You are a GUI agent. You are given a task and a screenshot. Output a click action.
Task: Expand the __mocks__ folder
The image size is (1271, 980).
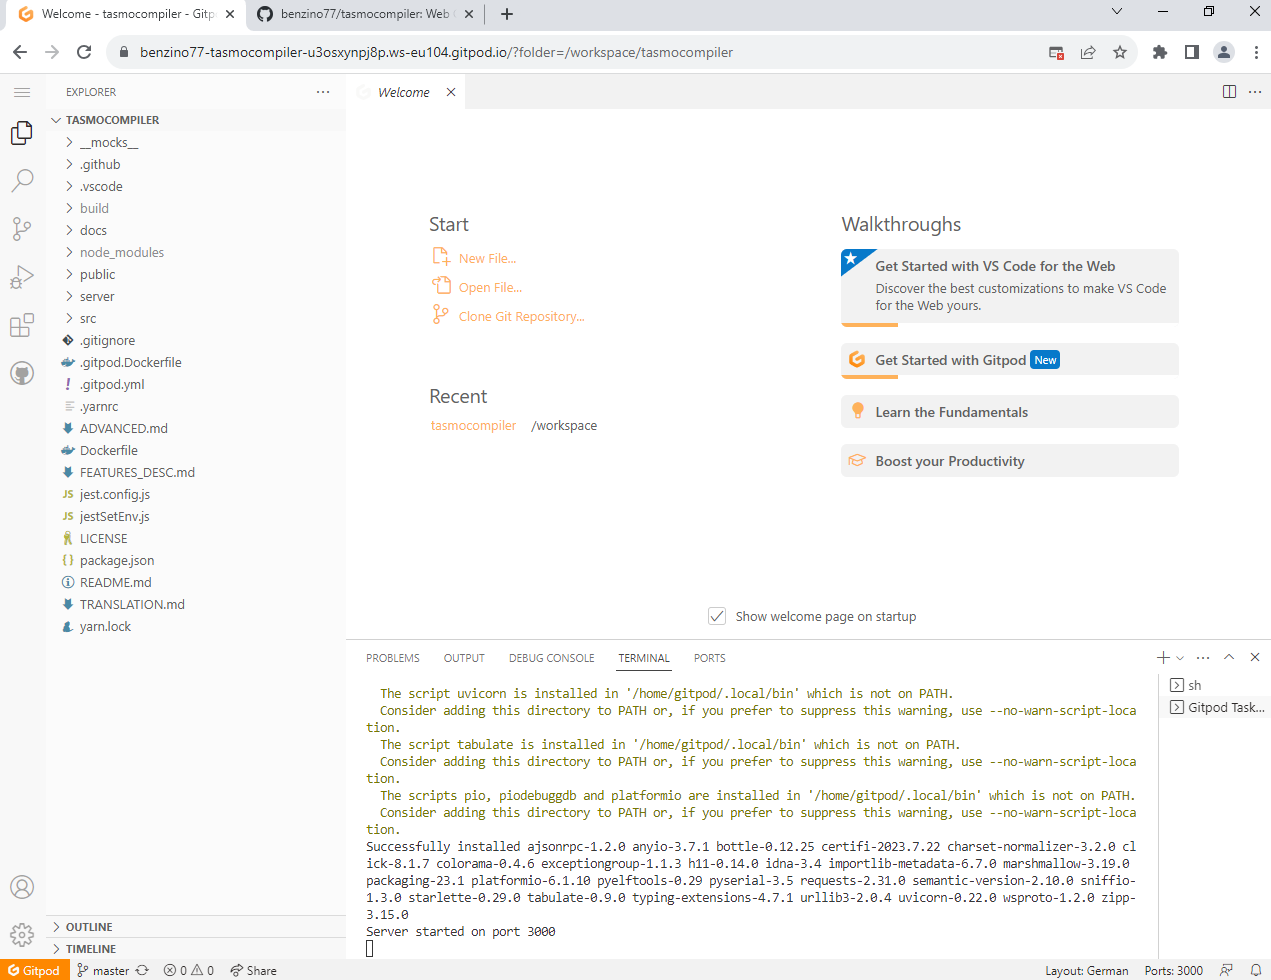[196, 142]
